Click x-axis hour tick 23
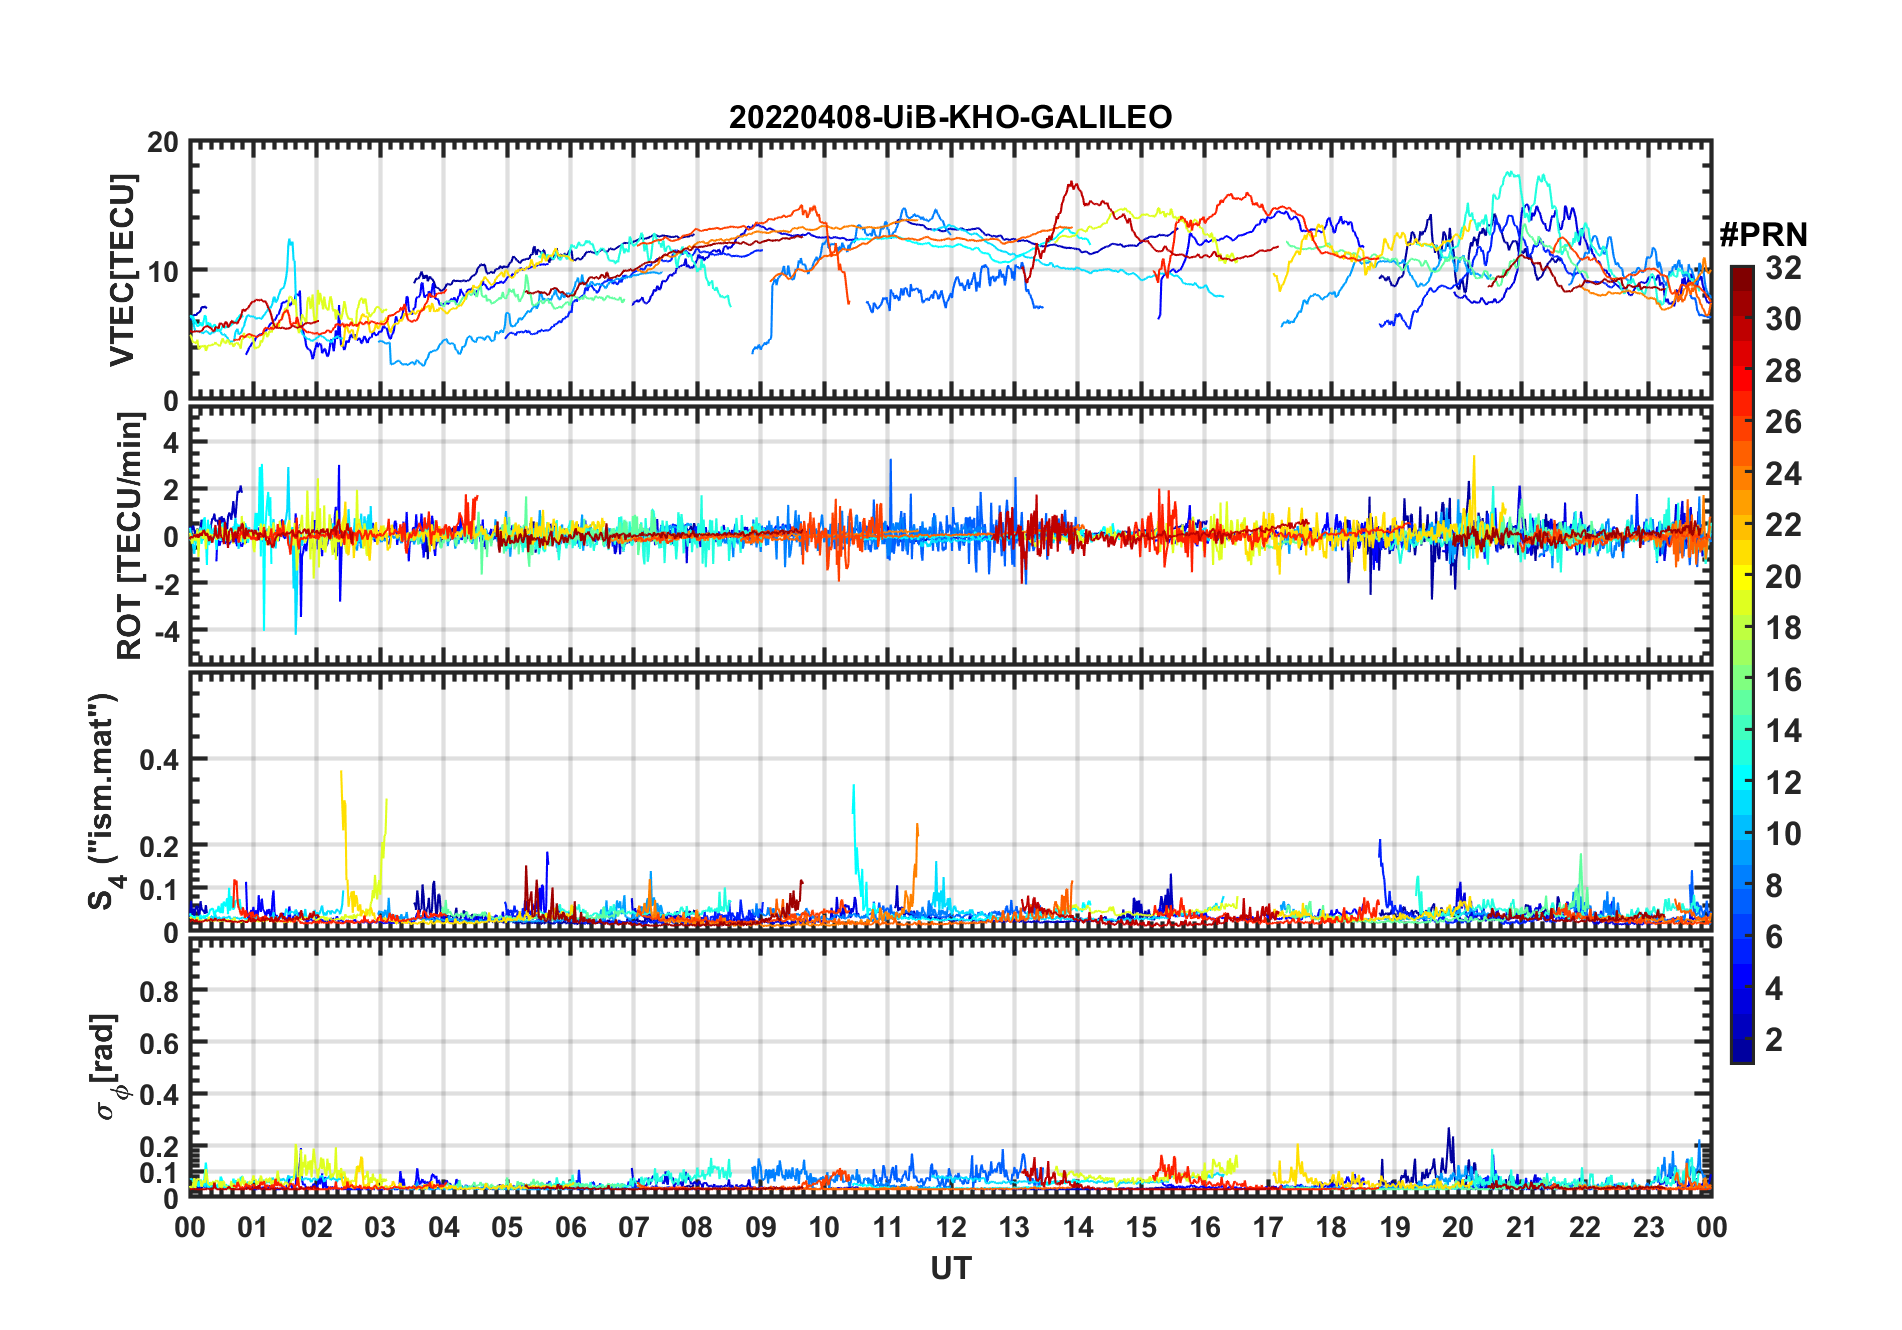The height and width of the screenshot is (1330, 1902). point(1648,1227)
